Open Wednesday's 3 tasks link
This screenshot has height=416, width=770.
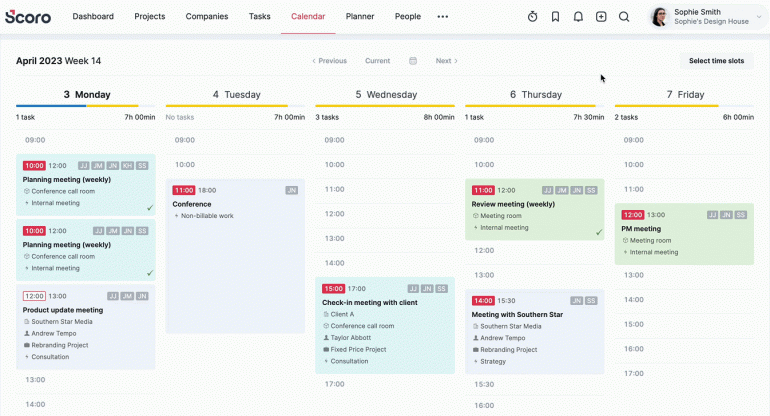(x=327, y=117)
